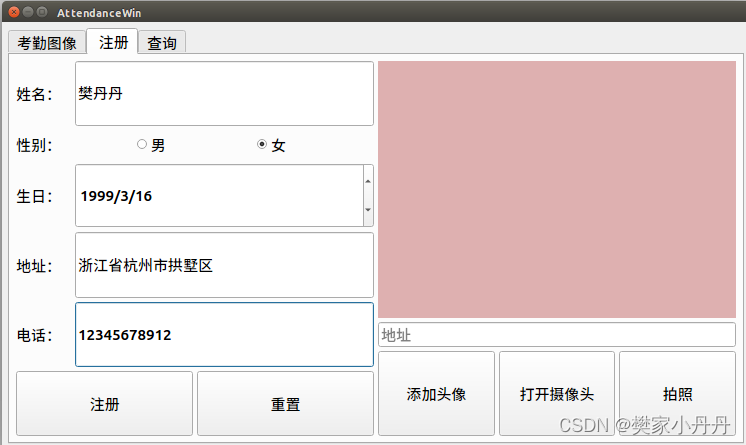Image resolution: width=746 pixels, height=445 pixels.
Task: Click the 重置 button
Action: pos(285,404)
